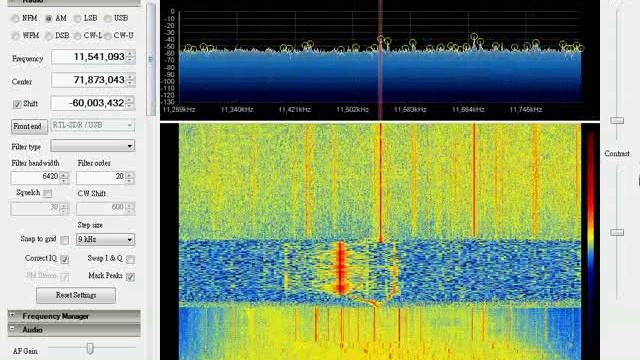Click the Filter bandwidth field
Screen dimensions: 640x360
[36, 177]
